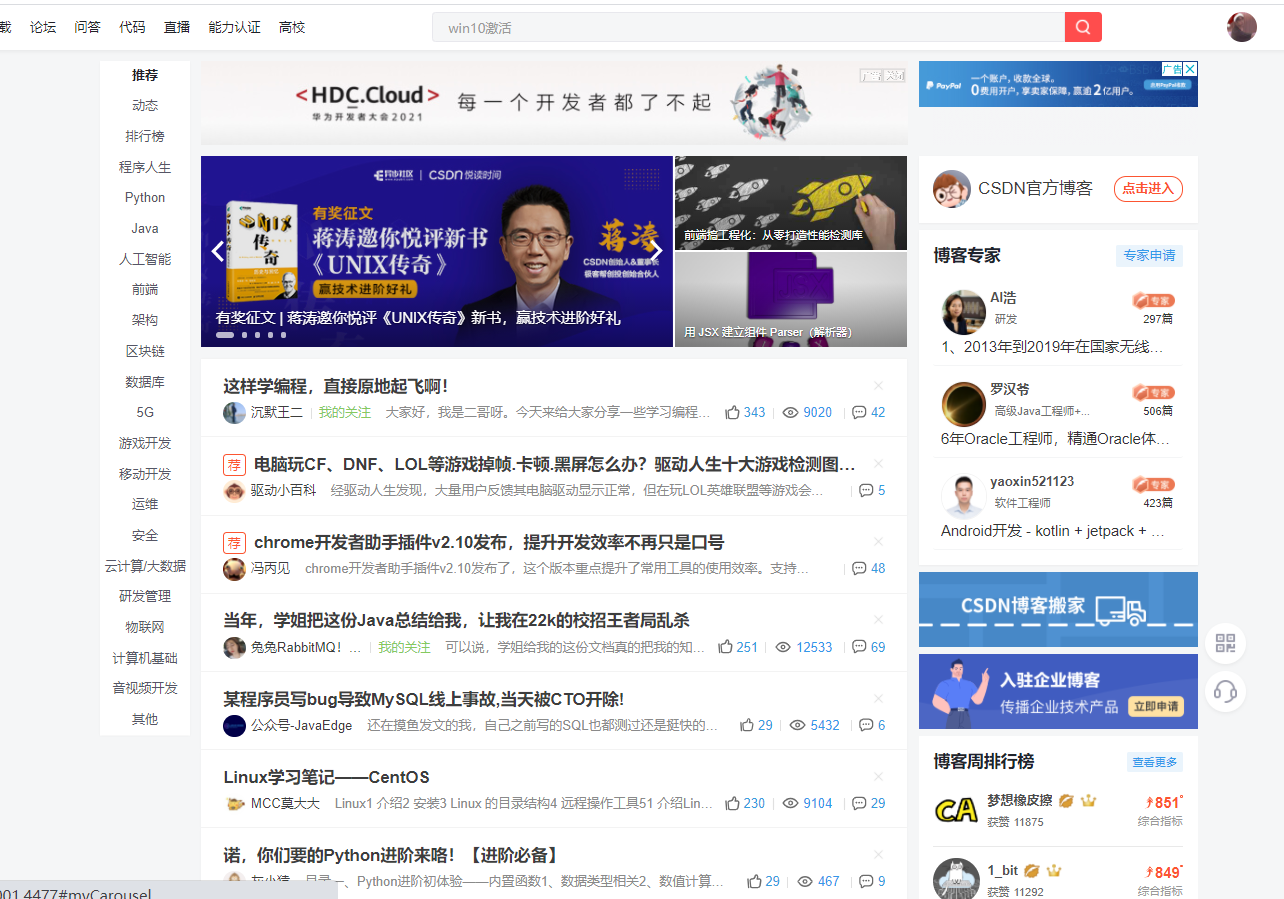Show next carousel slide arrow

pos(656,251)
